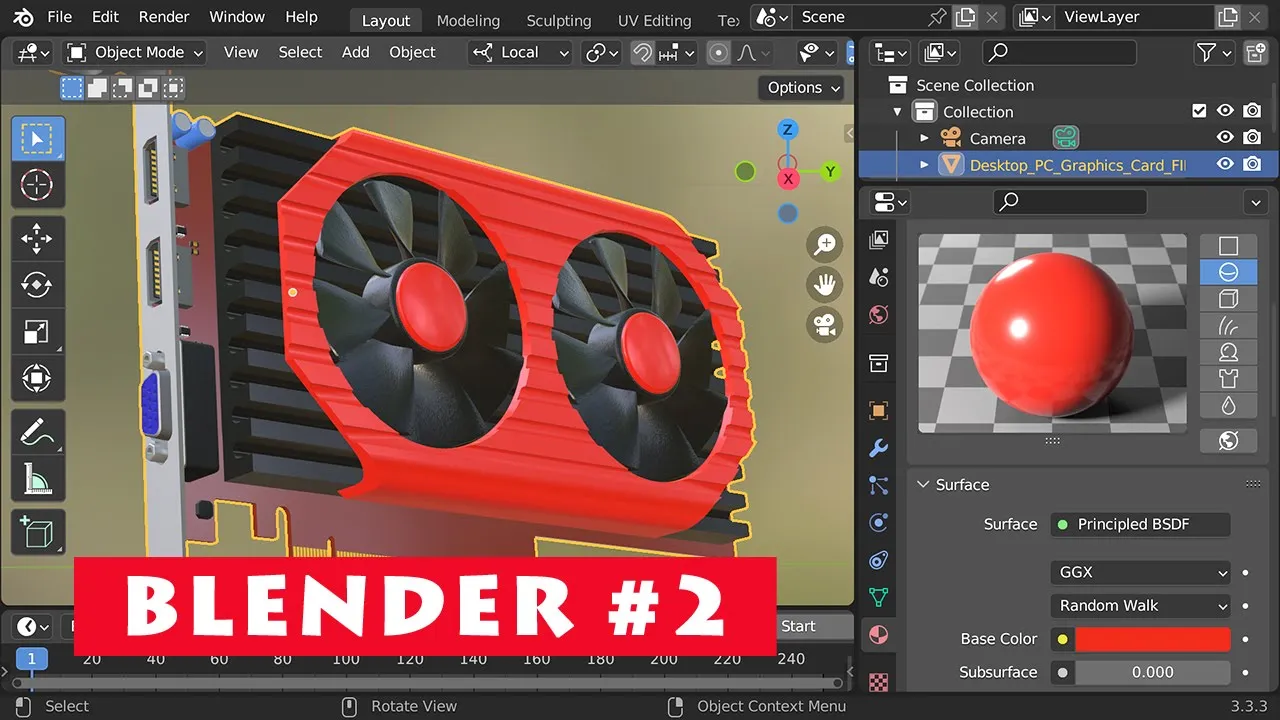Select flat plane preview shape icon
This screenshot has height=720, width=1280.
[x=1229, y=246]
